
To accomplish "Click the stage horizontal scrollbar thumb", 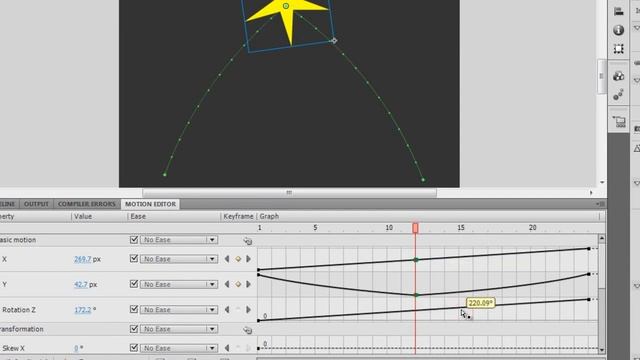I will pyautogui.click(x=289, y=193).
